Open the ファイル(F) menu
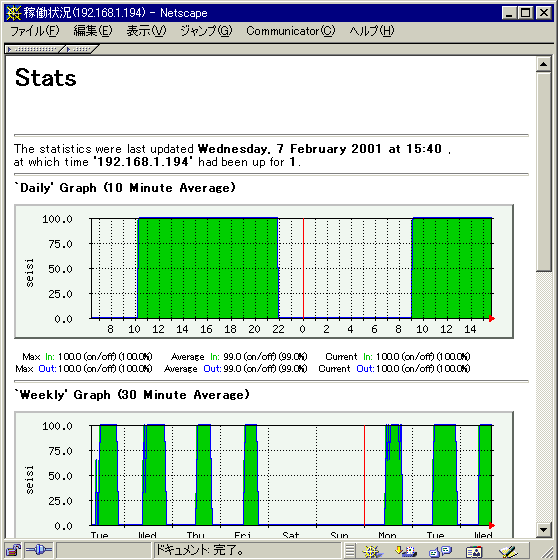558x560 pixels. (x=35, y=31)
